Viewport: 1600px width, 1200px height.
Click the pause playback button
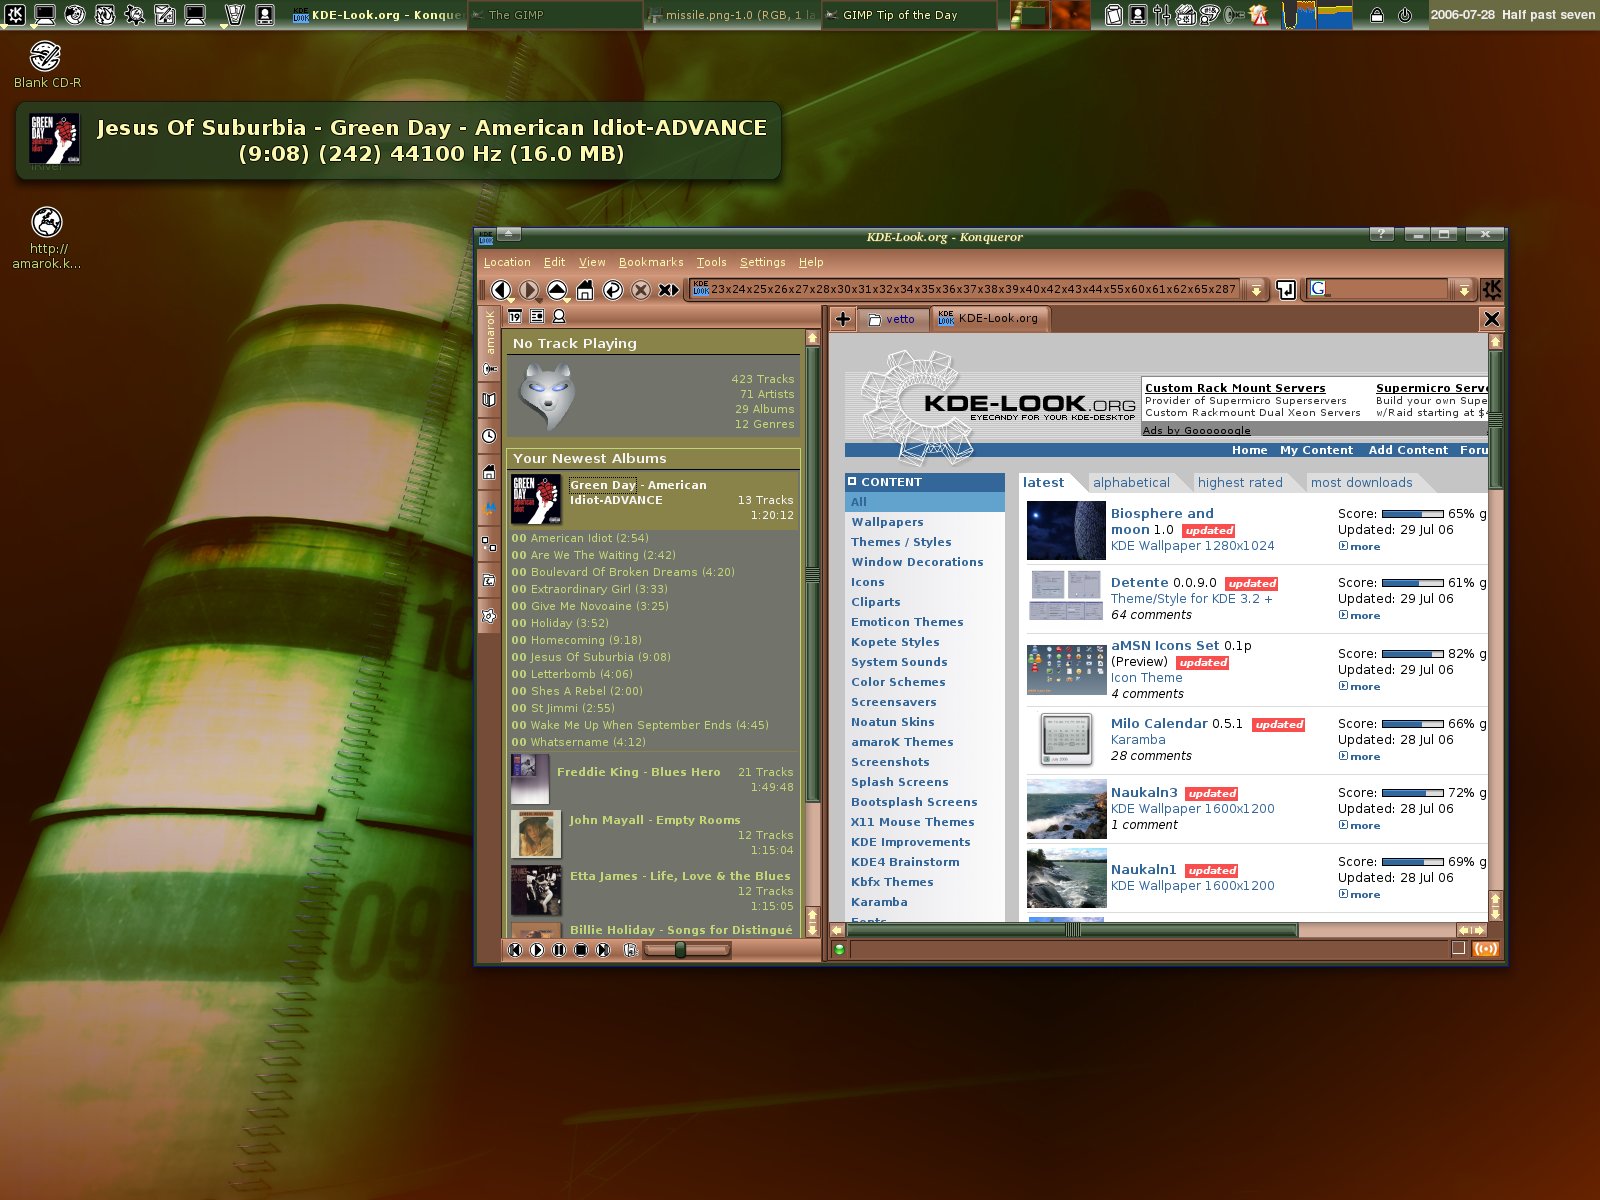pos(559,950)
